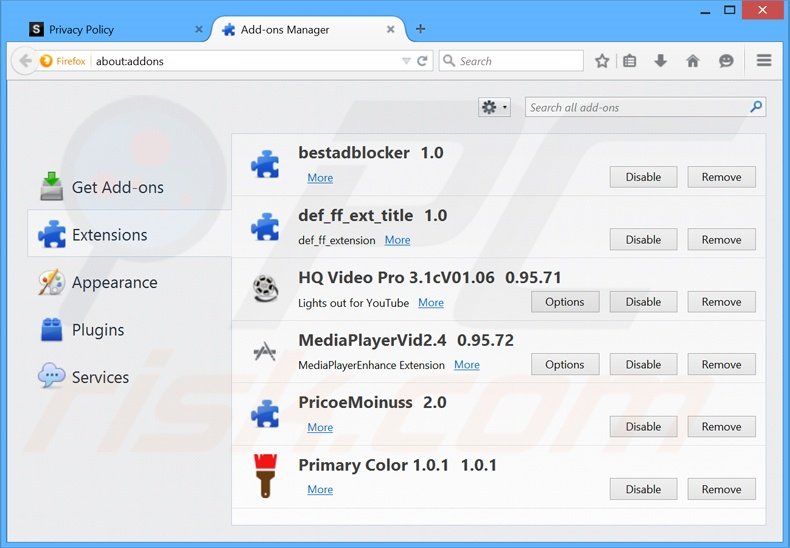This screenshot has width=790, height=548.
Task: Go to the Home page icon
Action: coord(693,61)
